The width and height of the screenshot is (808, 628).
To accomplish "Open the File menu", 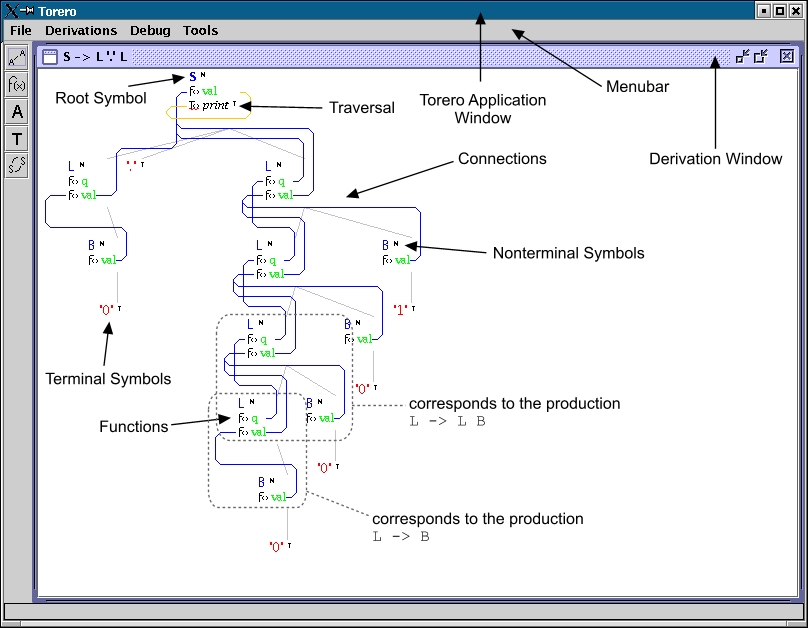I will (x=21, y=30).
